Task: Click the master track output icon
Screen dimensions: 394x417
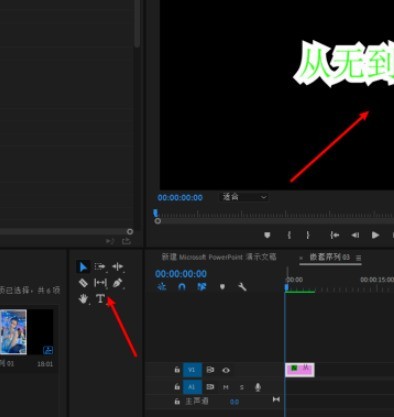Action: (276, 399)
